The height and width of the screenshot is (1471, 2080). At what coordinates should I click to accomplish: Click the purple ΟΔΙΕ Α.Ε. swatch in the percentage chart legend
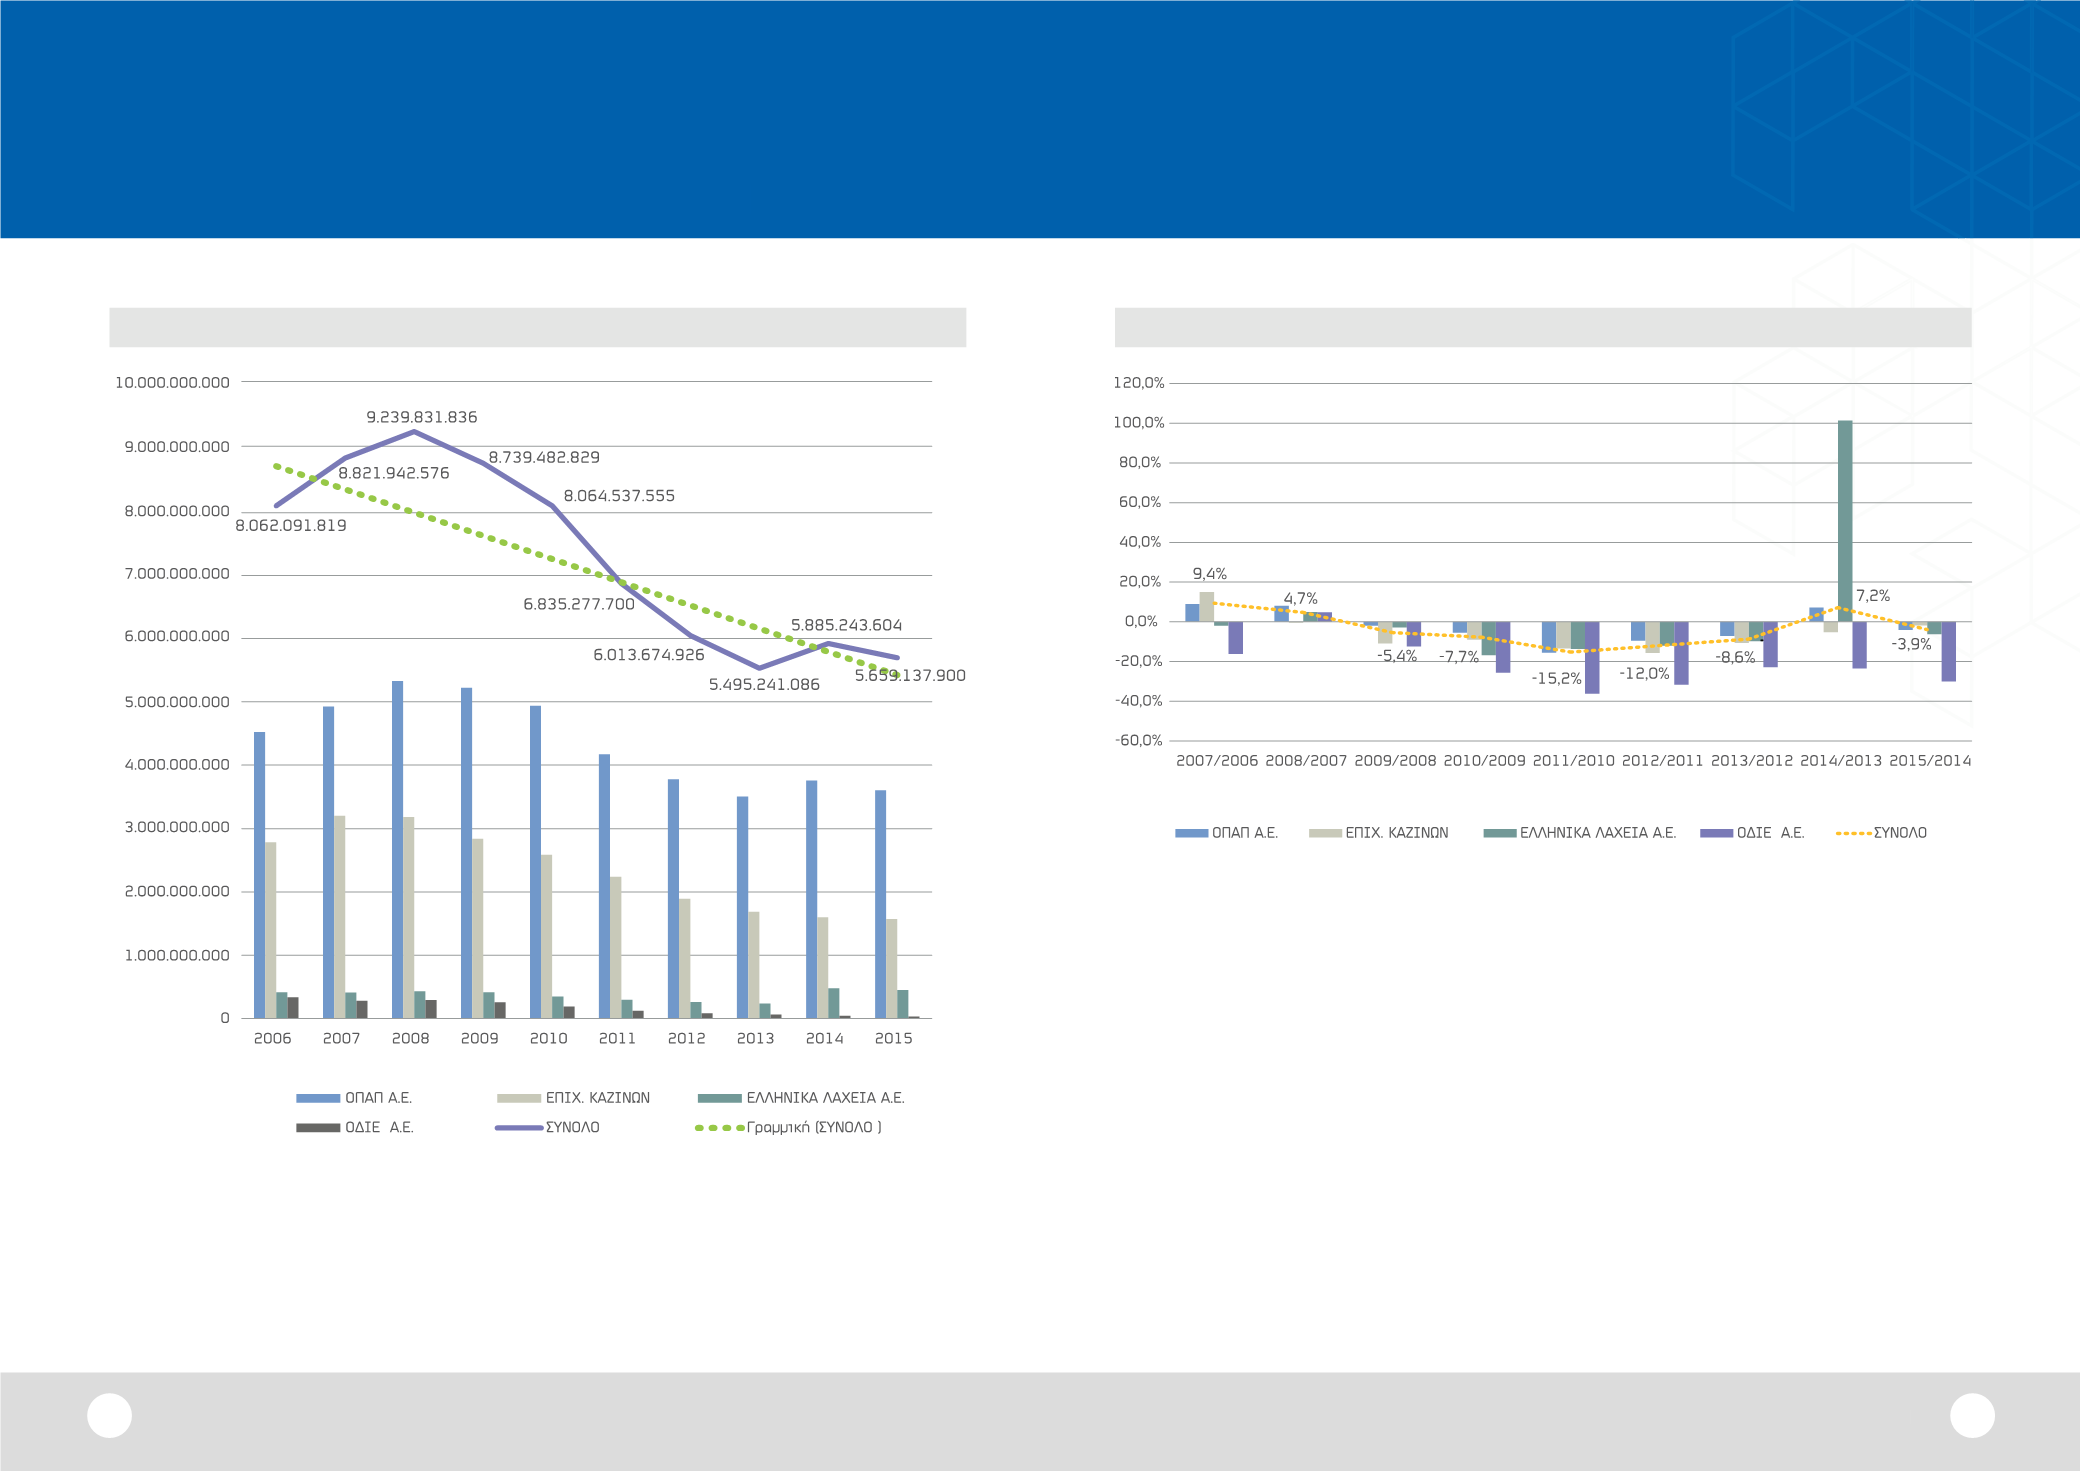[x=1717, y=833]
